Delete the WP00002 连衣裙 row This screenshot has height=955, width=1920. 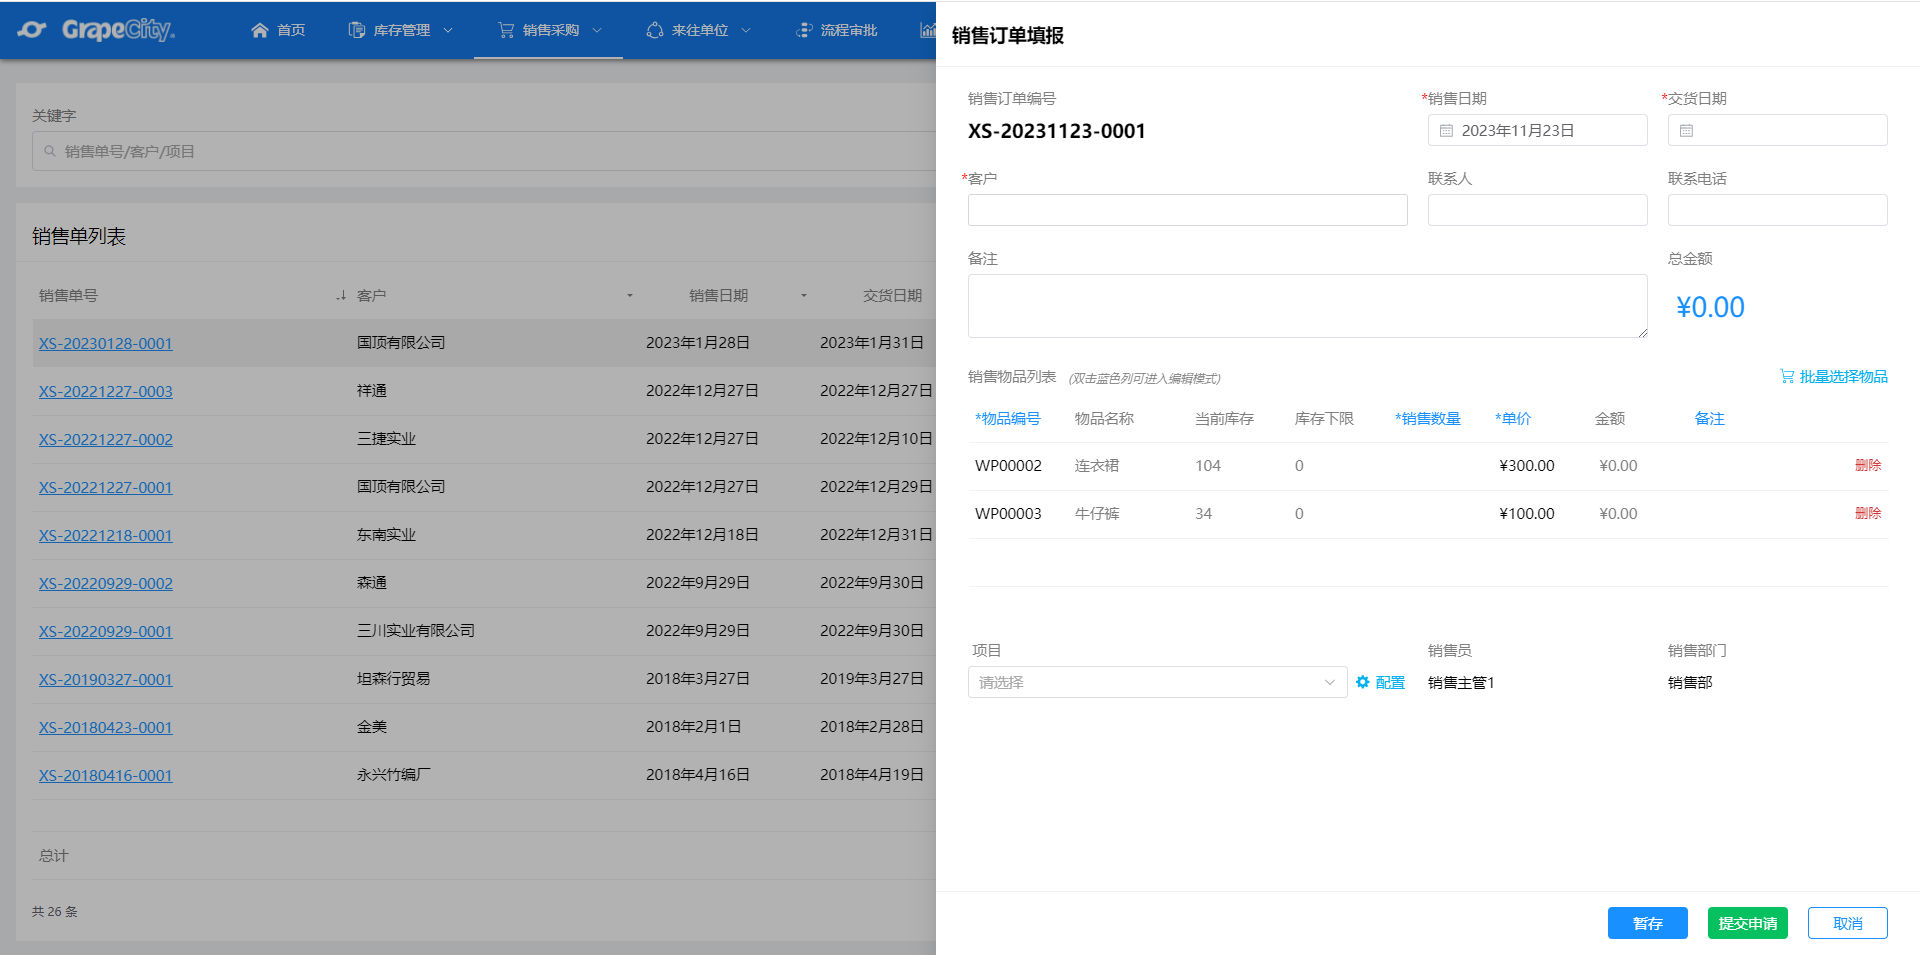pos(1868,465)
